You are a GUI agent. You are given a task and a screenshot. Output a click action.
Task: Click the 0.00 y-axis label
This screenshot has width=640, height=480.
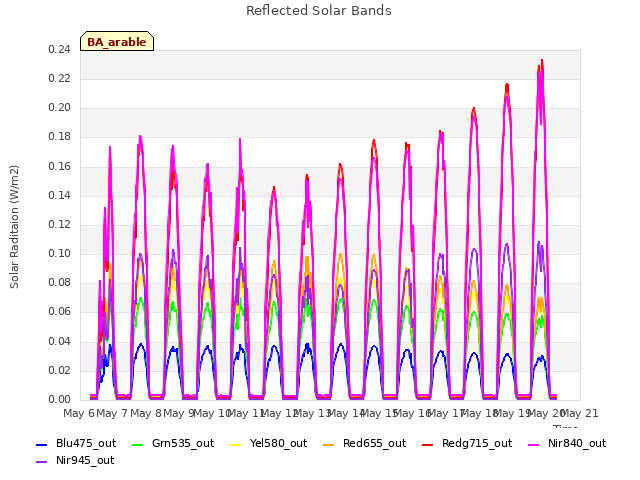coord(59,400)
